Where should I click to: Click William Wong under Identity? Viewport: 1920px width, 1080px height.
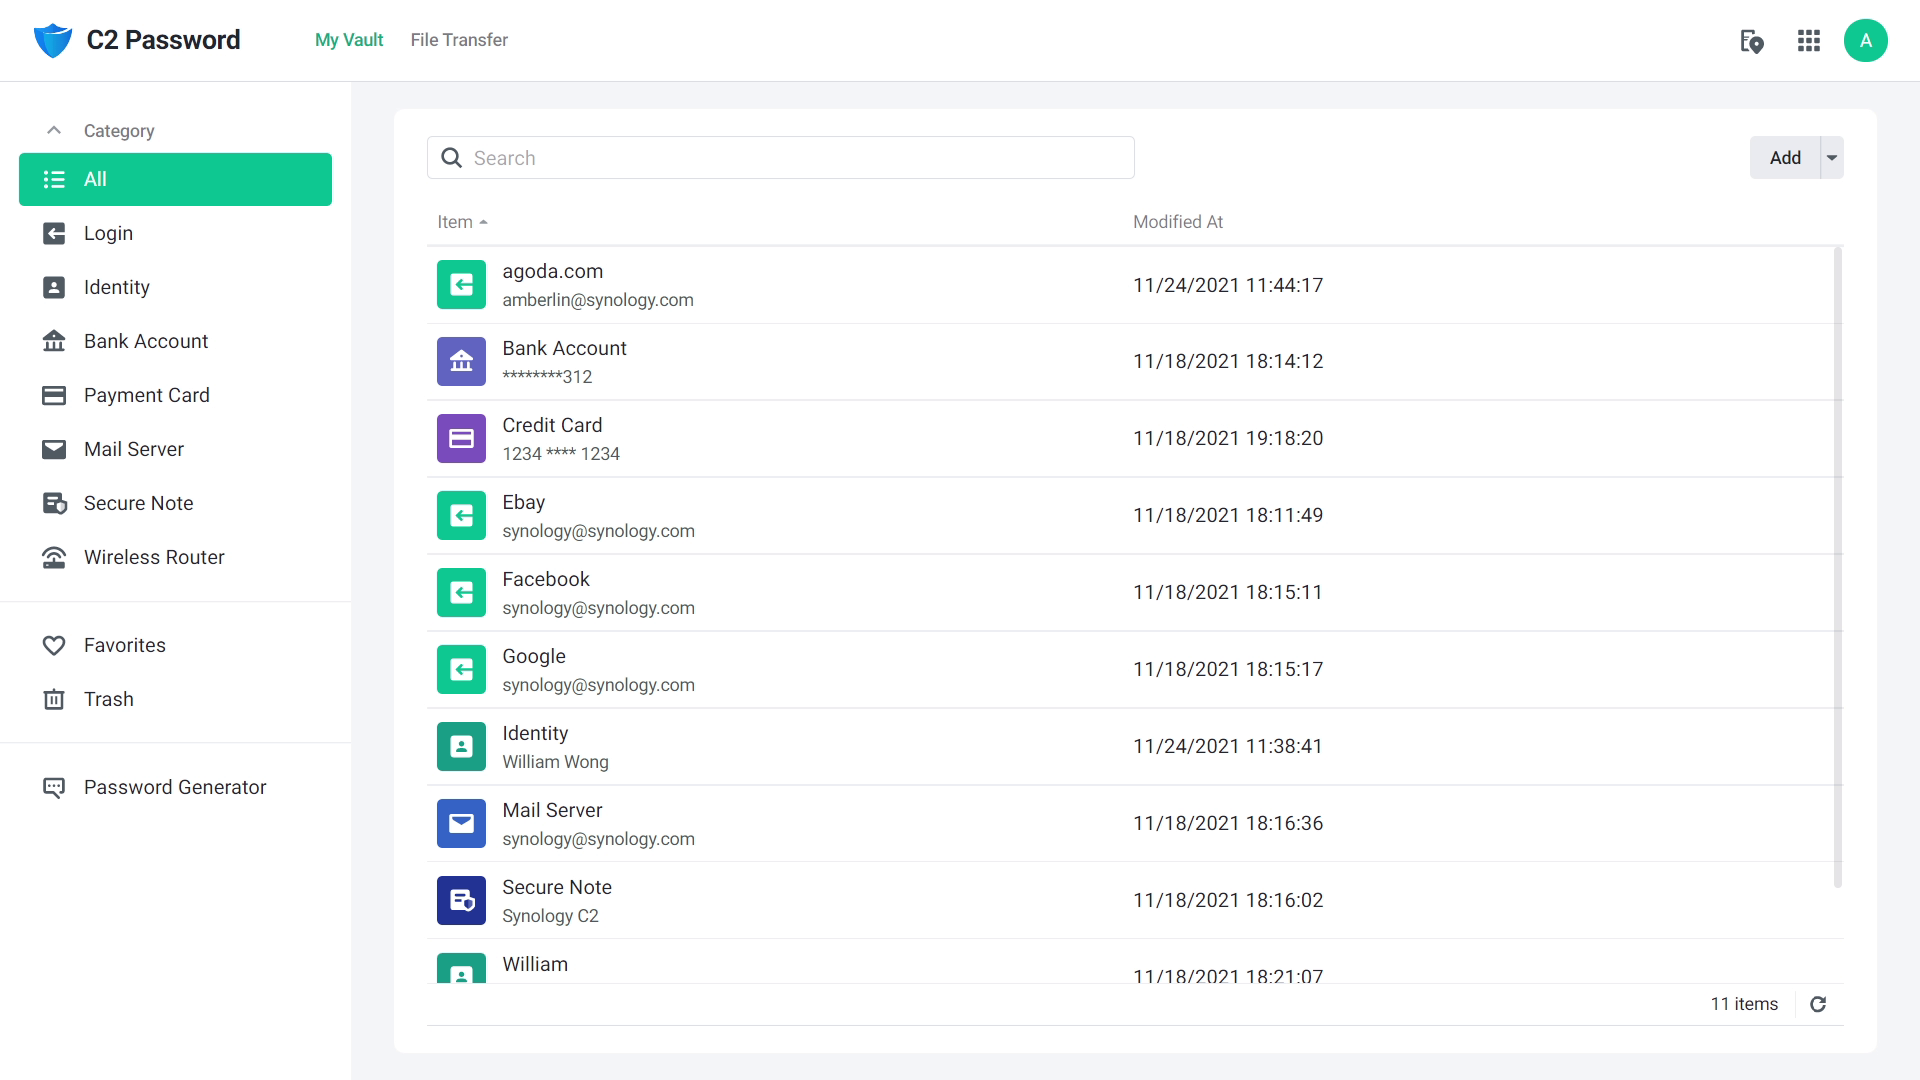point(555,762)
